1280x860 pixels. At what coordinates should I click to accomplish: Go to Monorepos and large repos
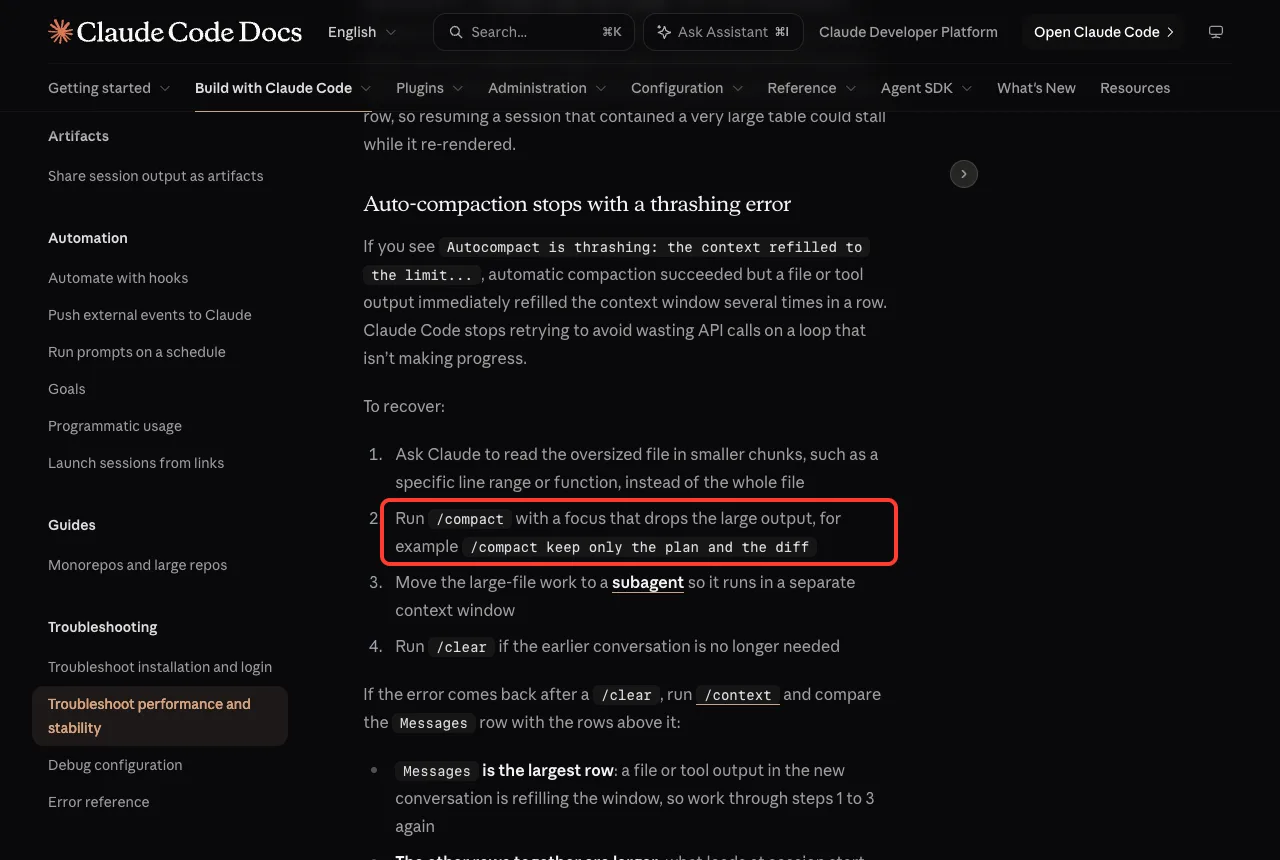click(x=138, y=565)
